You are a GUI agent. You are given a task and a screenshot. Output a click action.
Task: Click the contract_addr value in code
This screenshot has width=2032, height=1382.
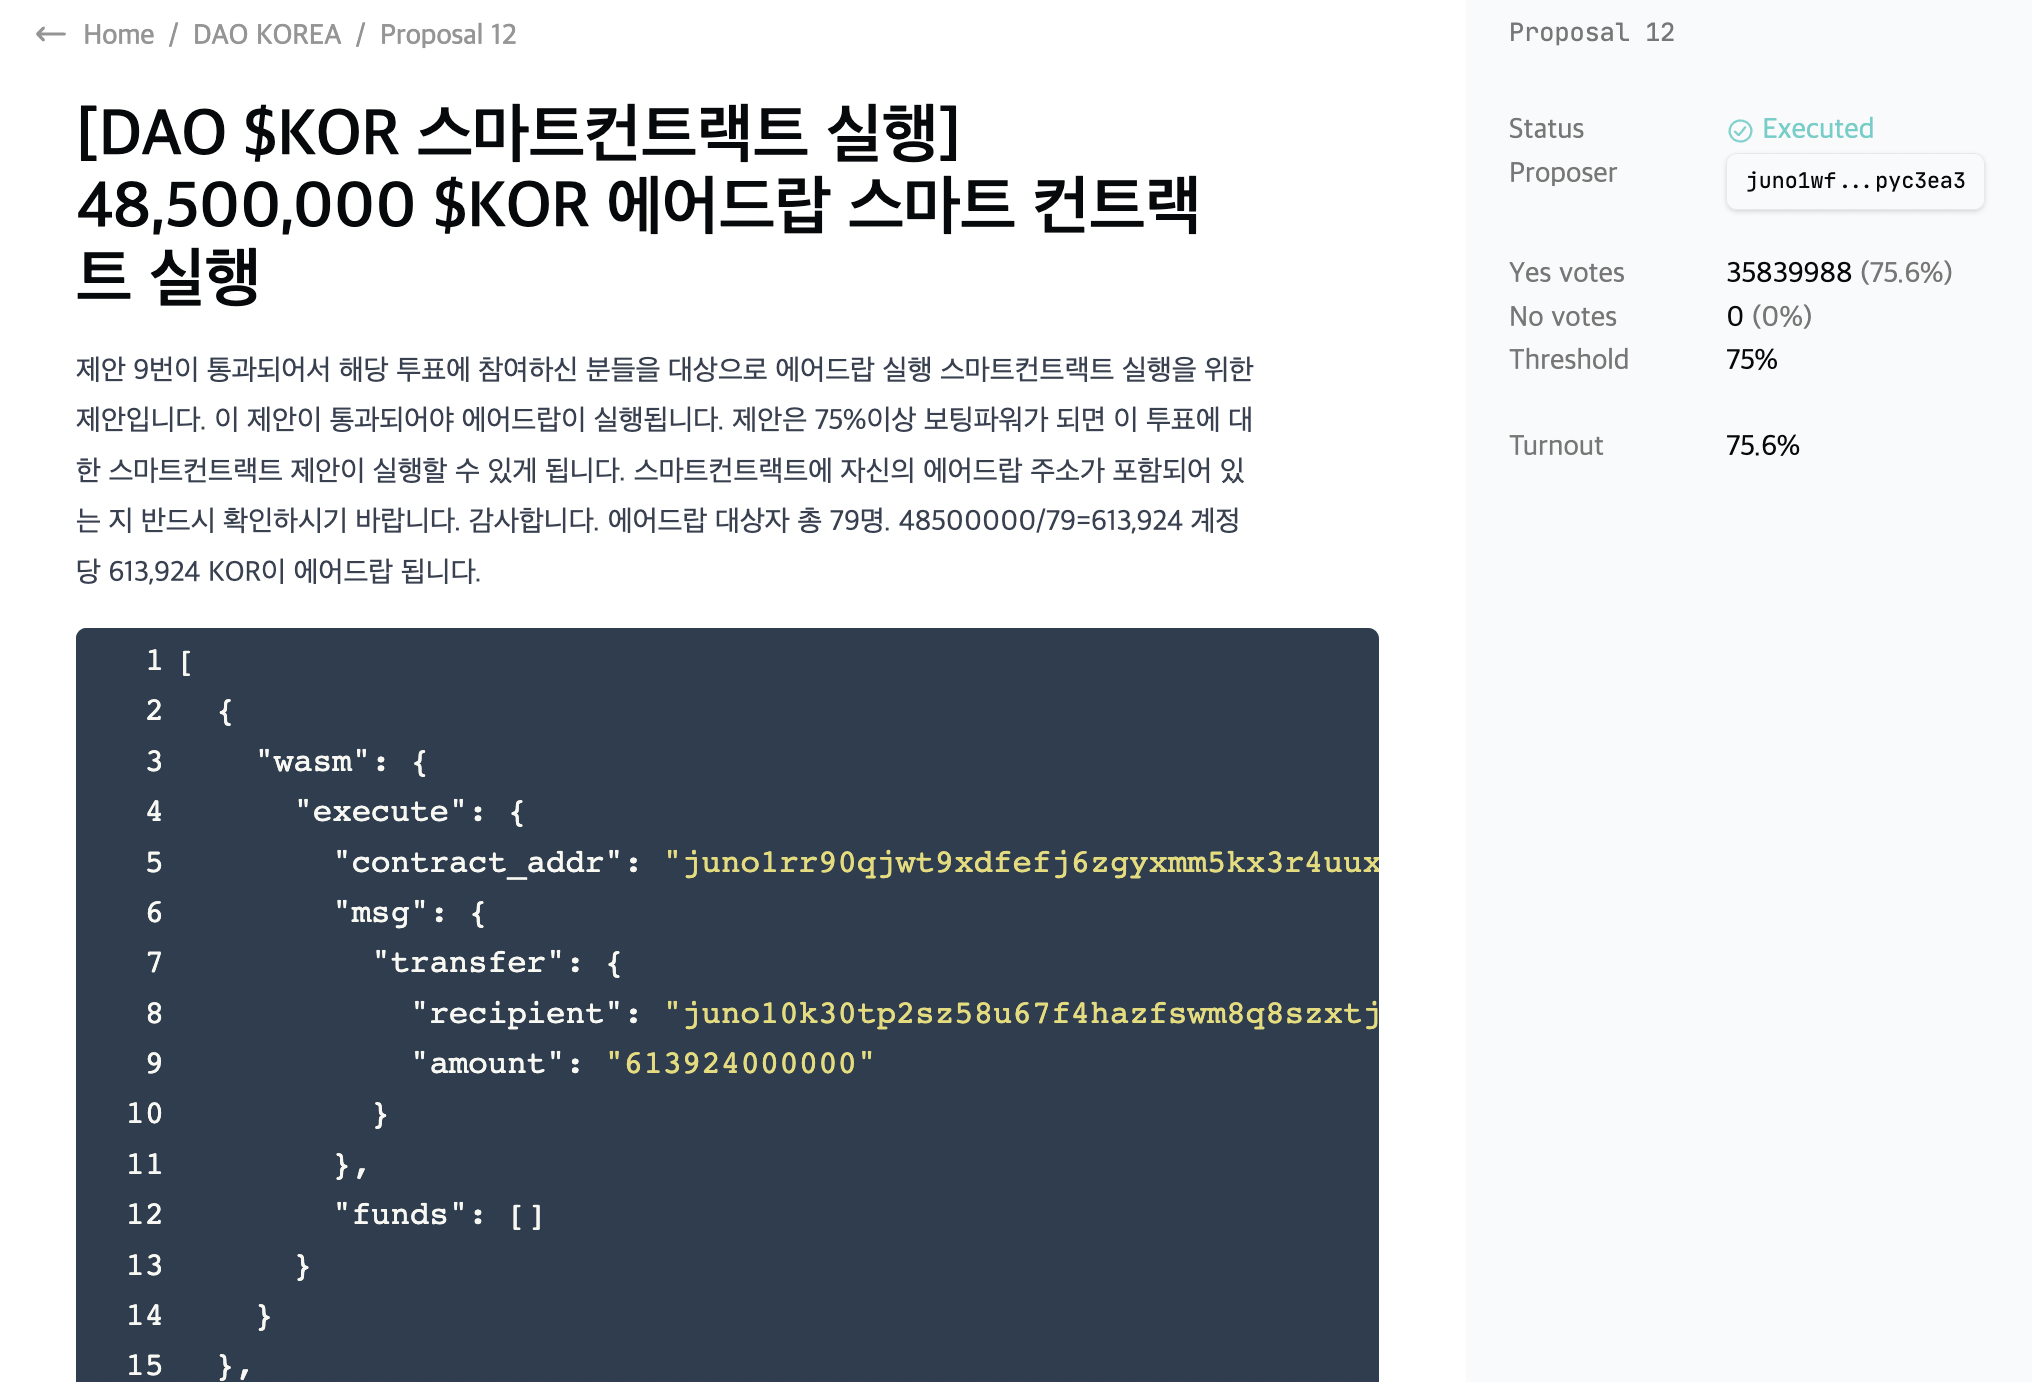[x=1020, y=862]
